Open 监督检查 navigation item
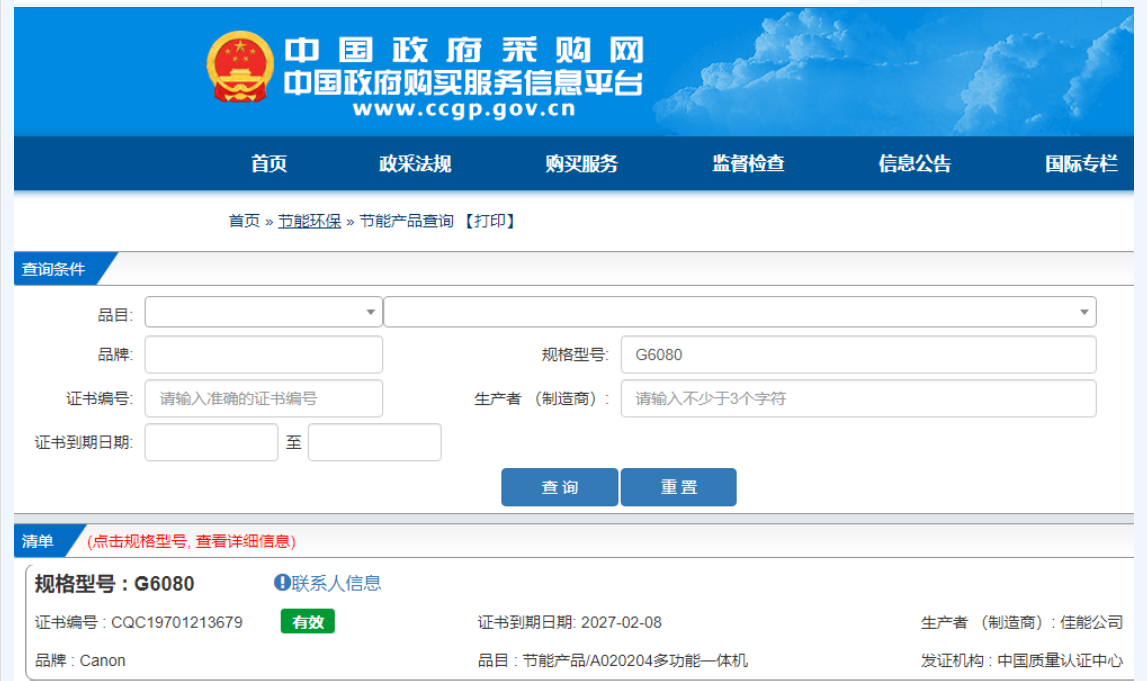1147x681 pixels. tap(748, 164)
